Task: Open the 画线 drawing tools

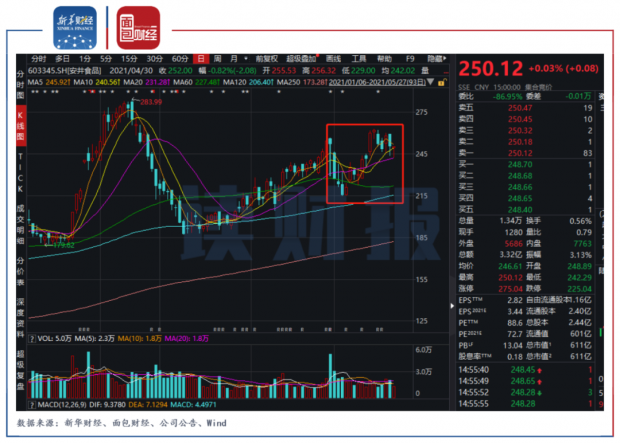Action: 333,59
